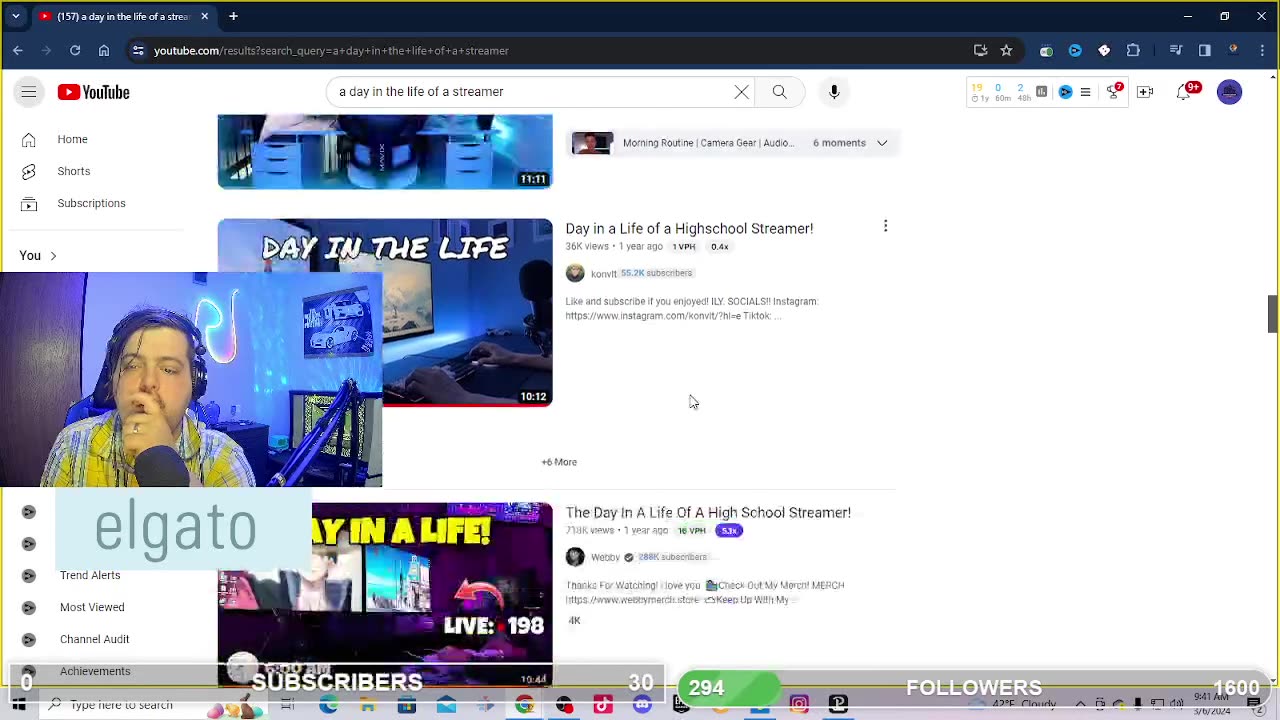This screenshot has width=1280, height=720.
Task: Open the vidIQ bar chart stats icon
Action: click(x=1041, y=92)
